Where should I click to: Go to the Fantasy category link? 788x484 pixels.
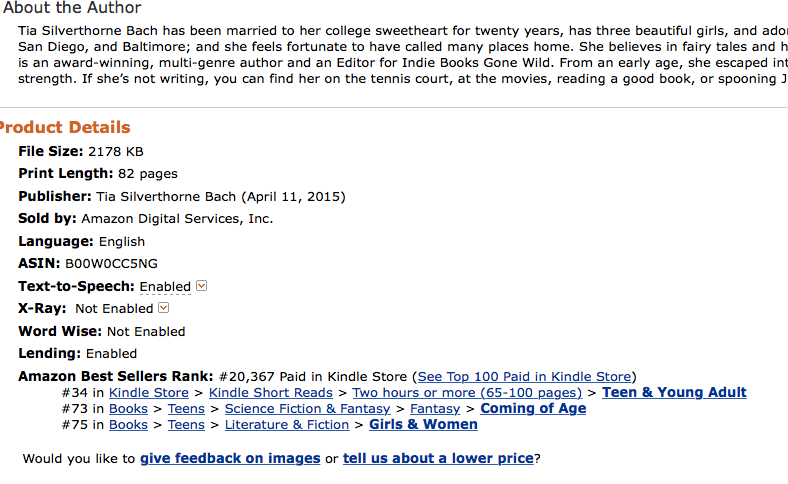coord(435,409)
